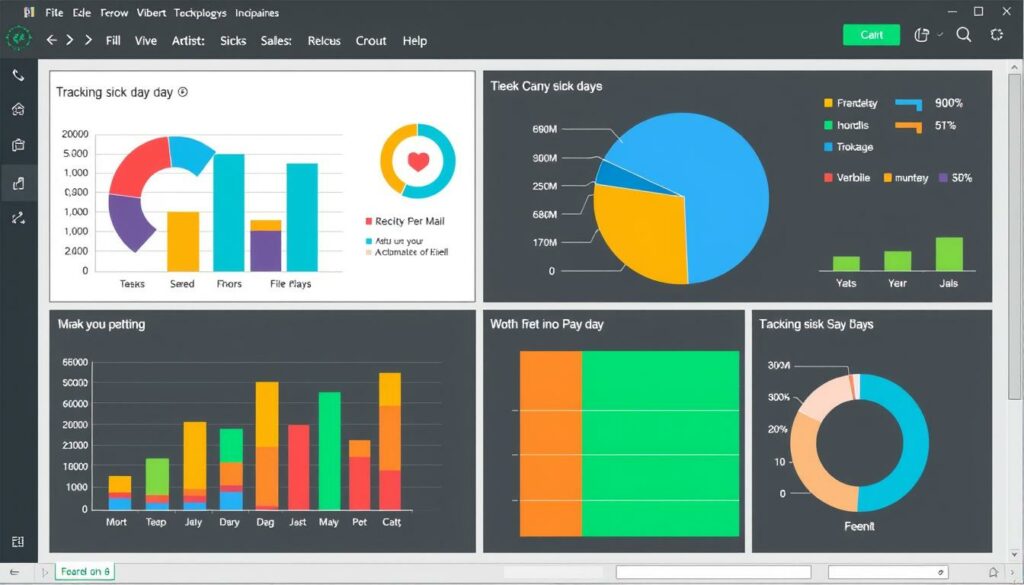Viewport: 1024px width, 585px height.
Task: Click the blue Trokage legend swatch
Action: (x=828, y=147)
